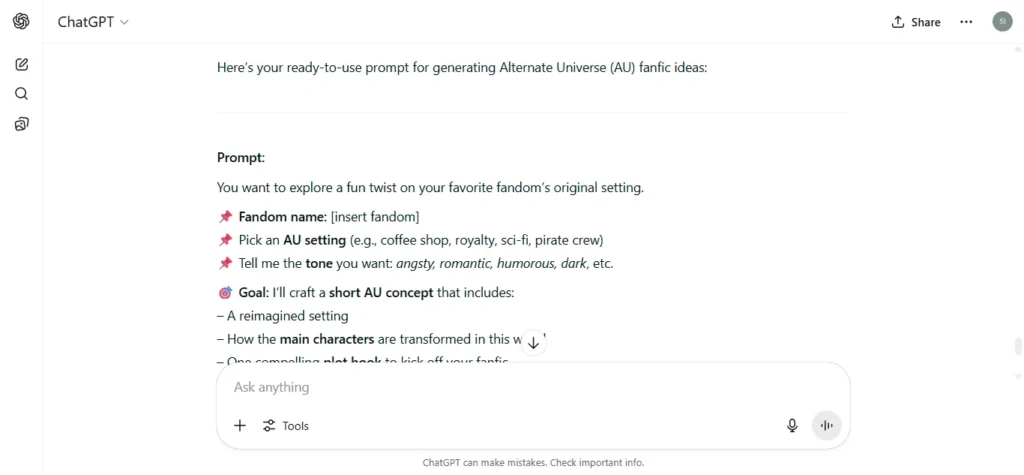Viewport: 1024px width, 475px height.
Task: Expand the ChatGPT model dropdown
Action: pos(93,22)
